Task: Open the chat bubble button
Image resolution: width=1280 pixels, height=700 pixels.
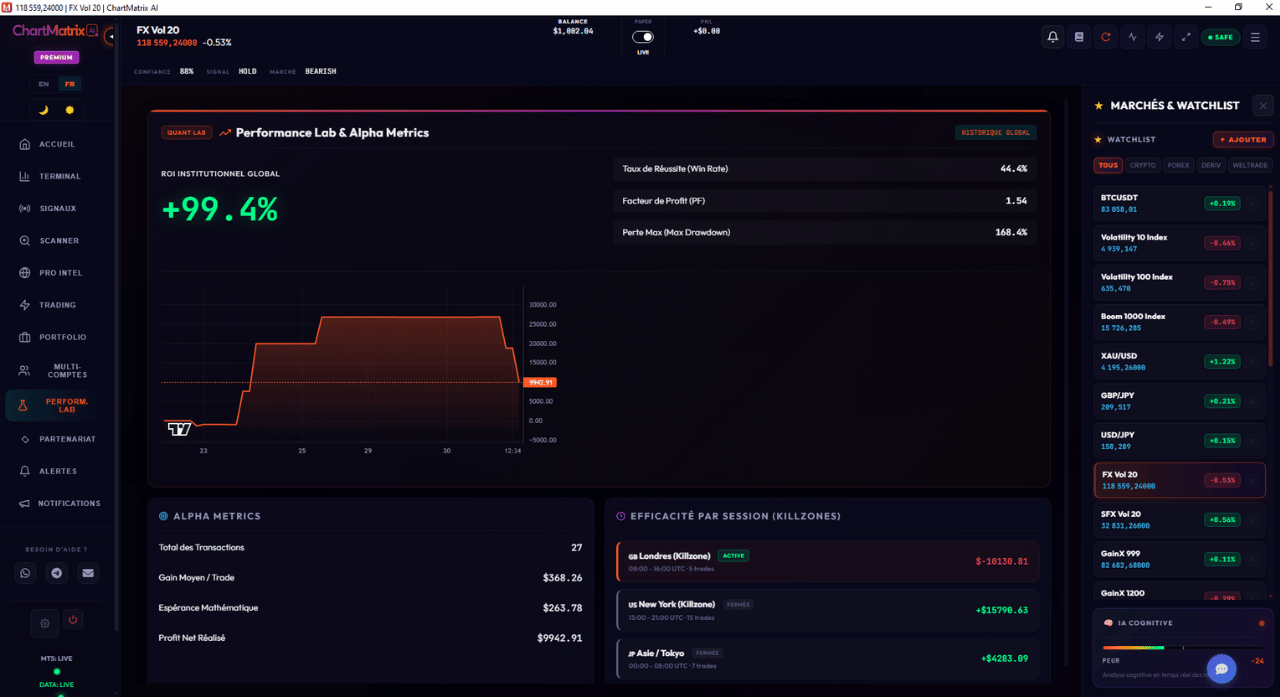Action: pos(1222,669)
